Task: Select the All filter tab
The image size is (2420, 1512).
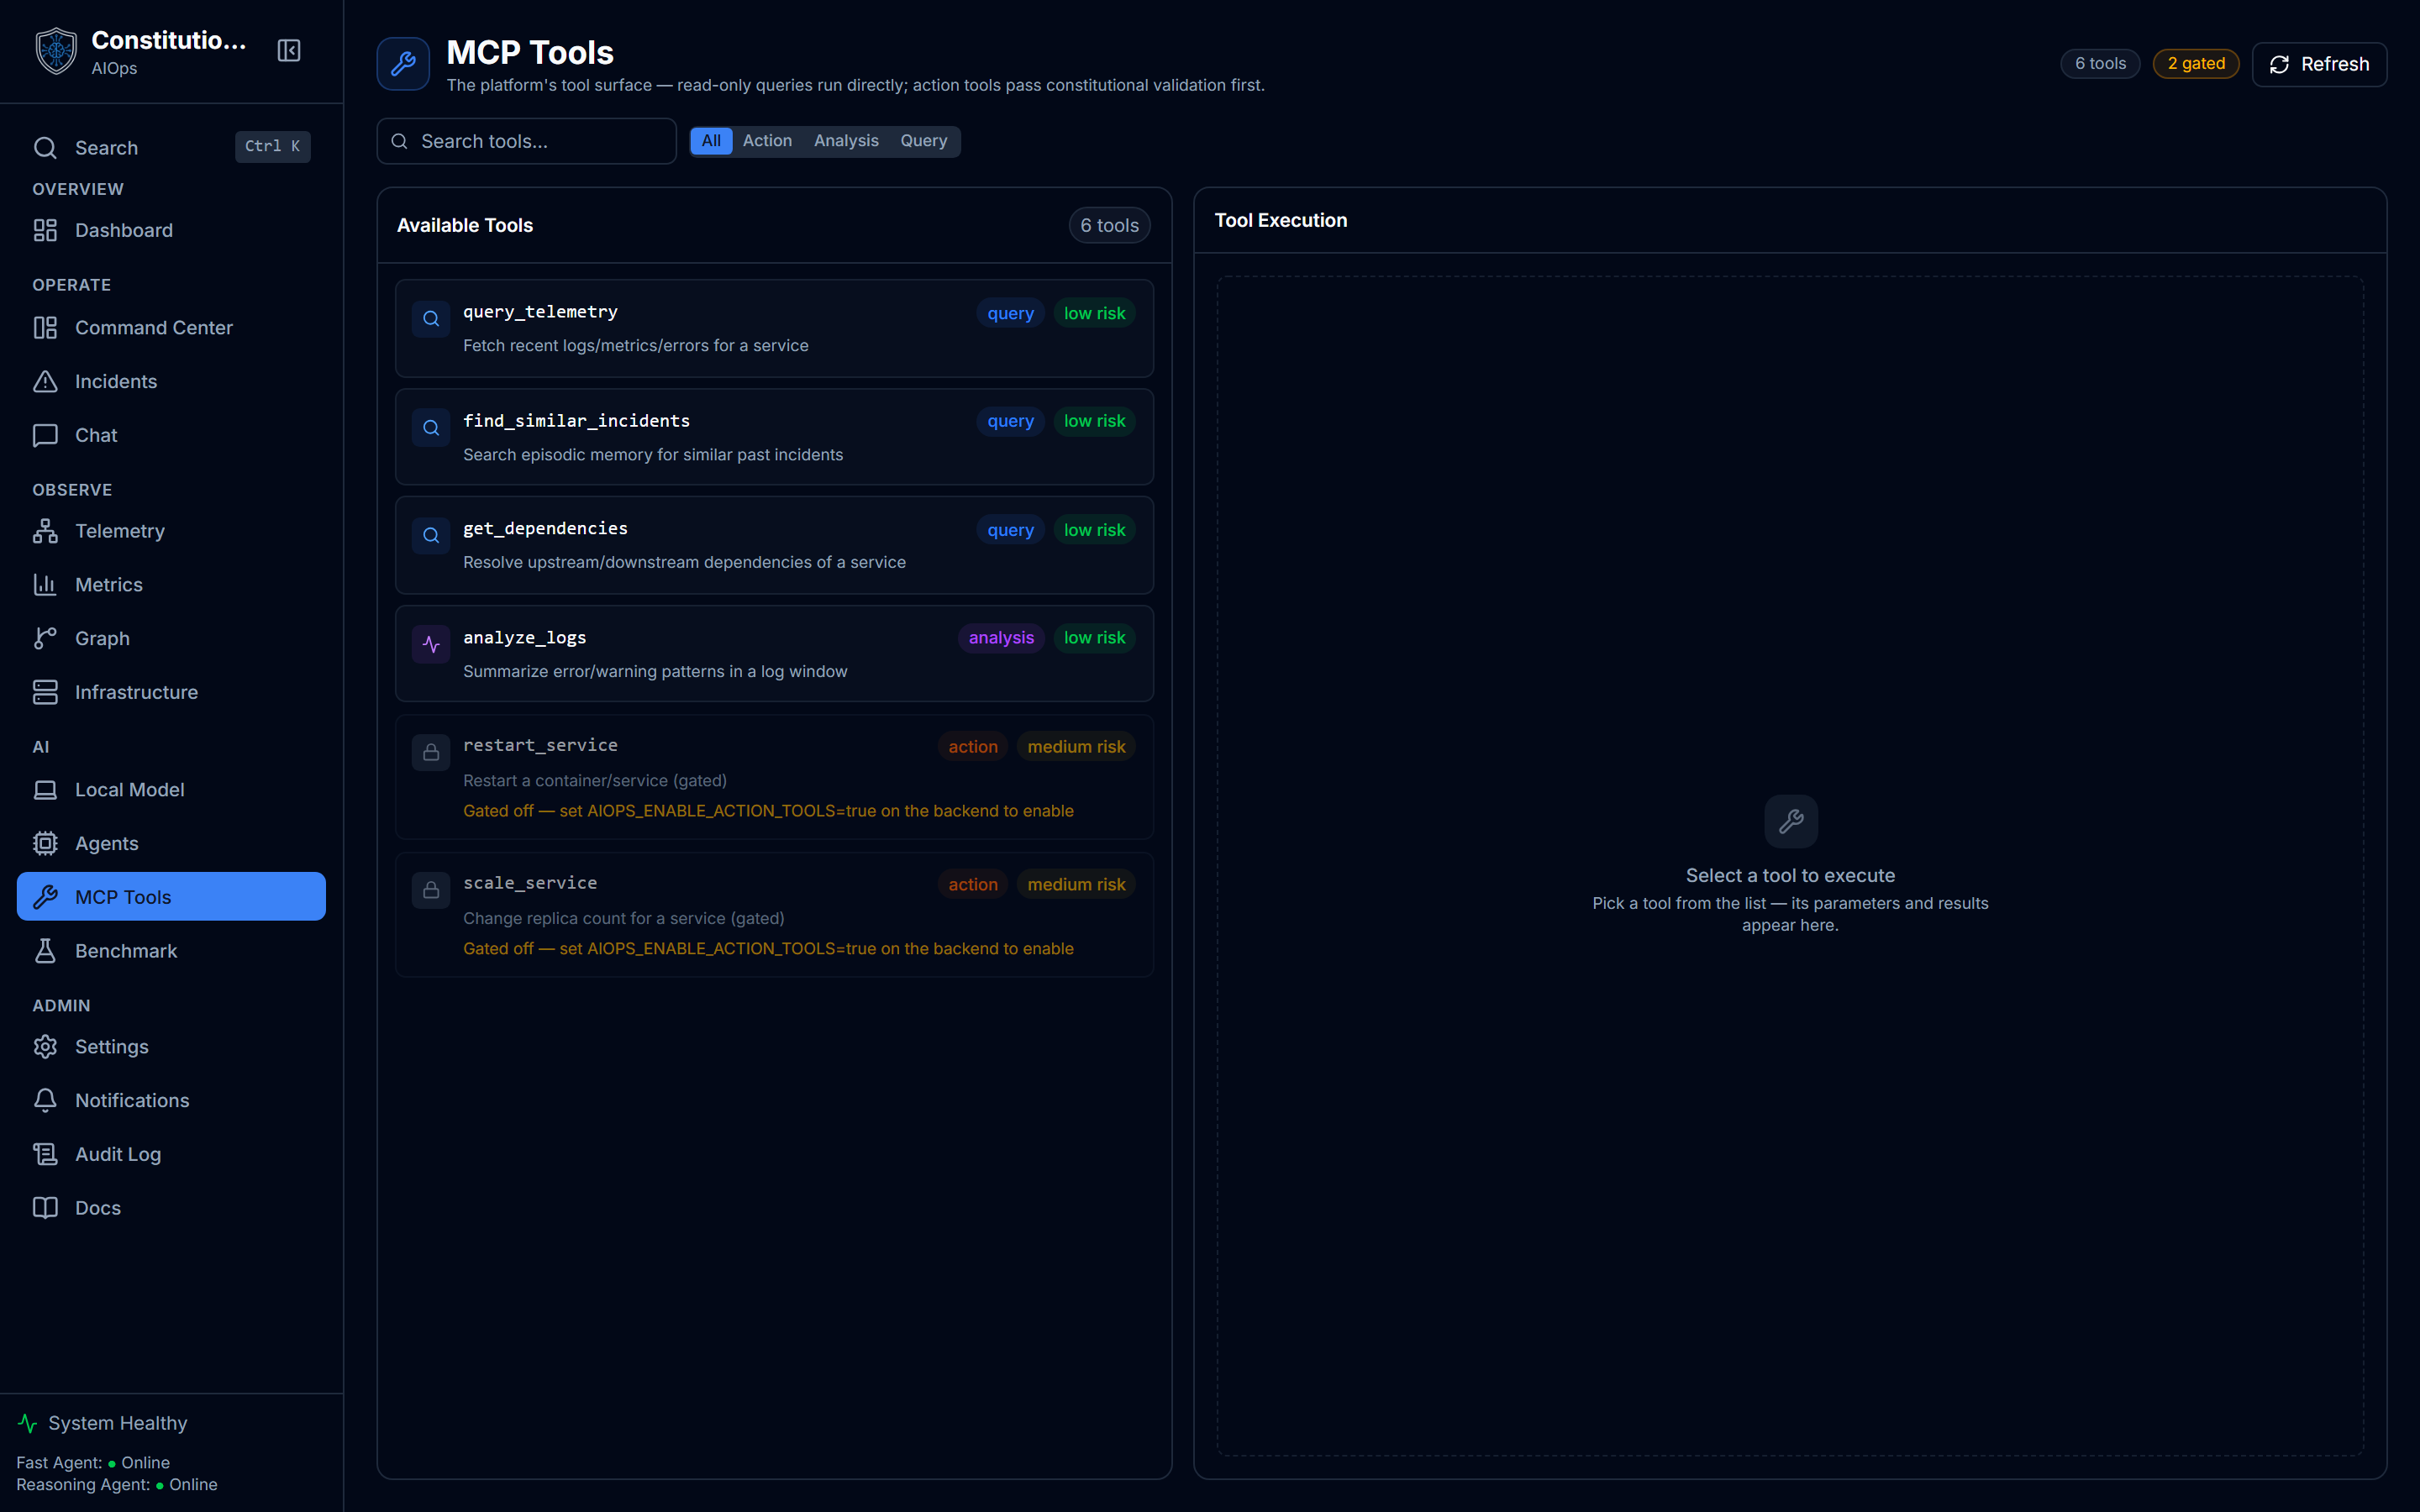Action: tap(711, 141)
